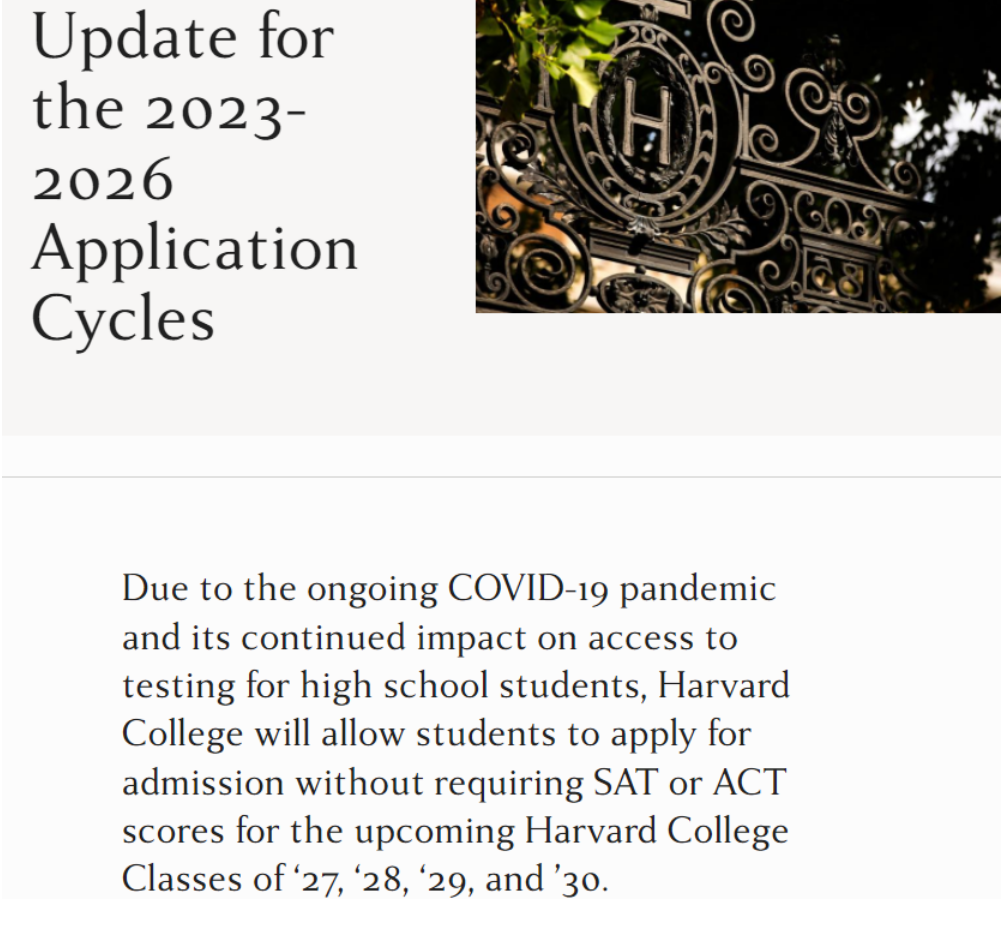The image size is (1005, 929).
Task: Click the word "ACT" in the text
Action: tap(749, 782)
